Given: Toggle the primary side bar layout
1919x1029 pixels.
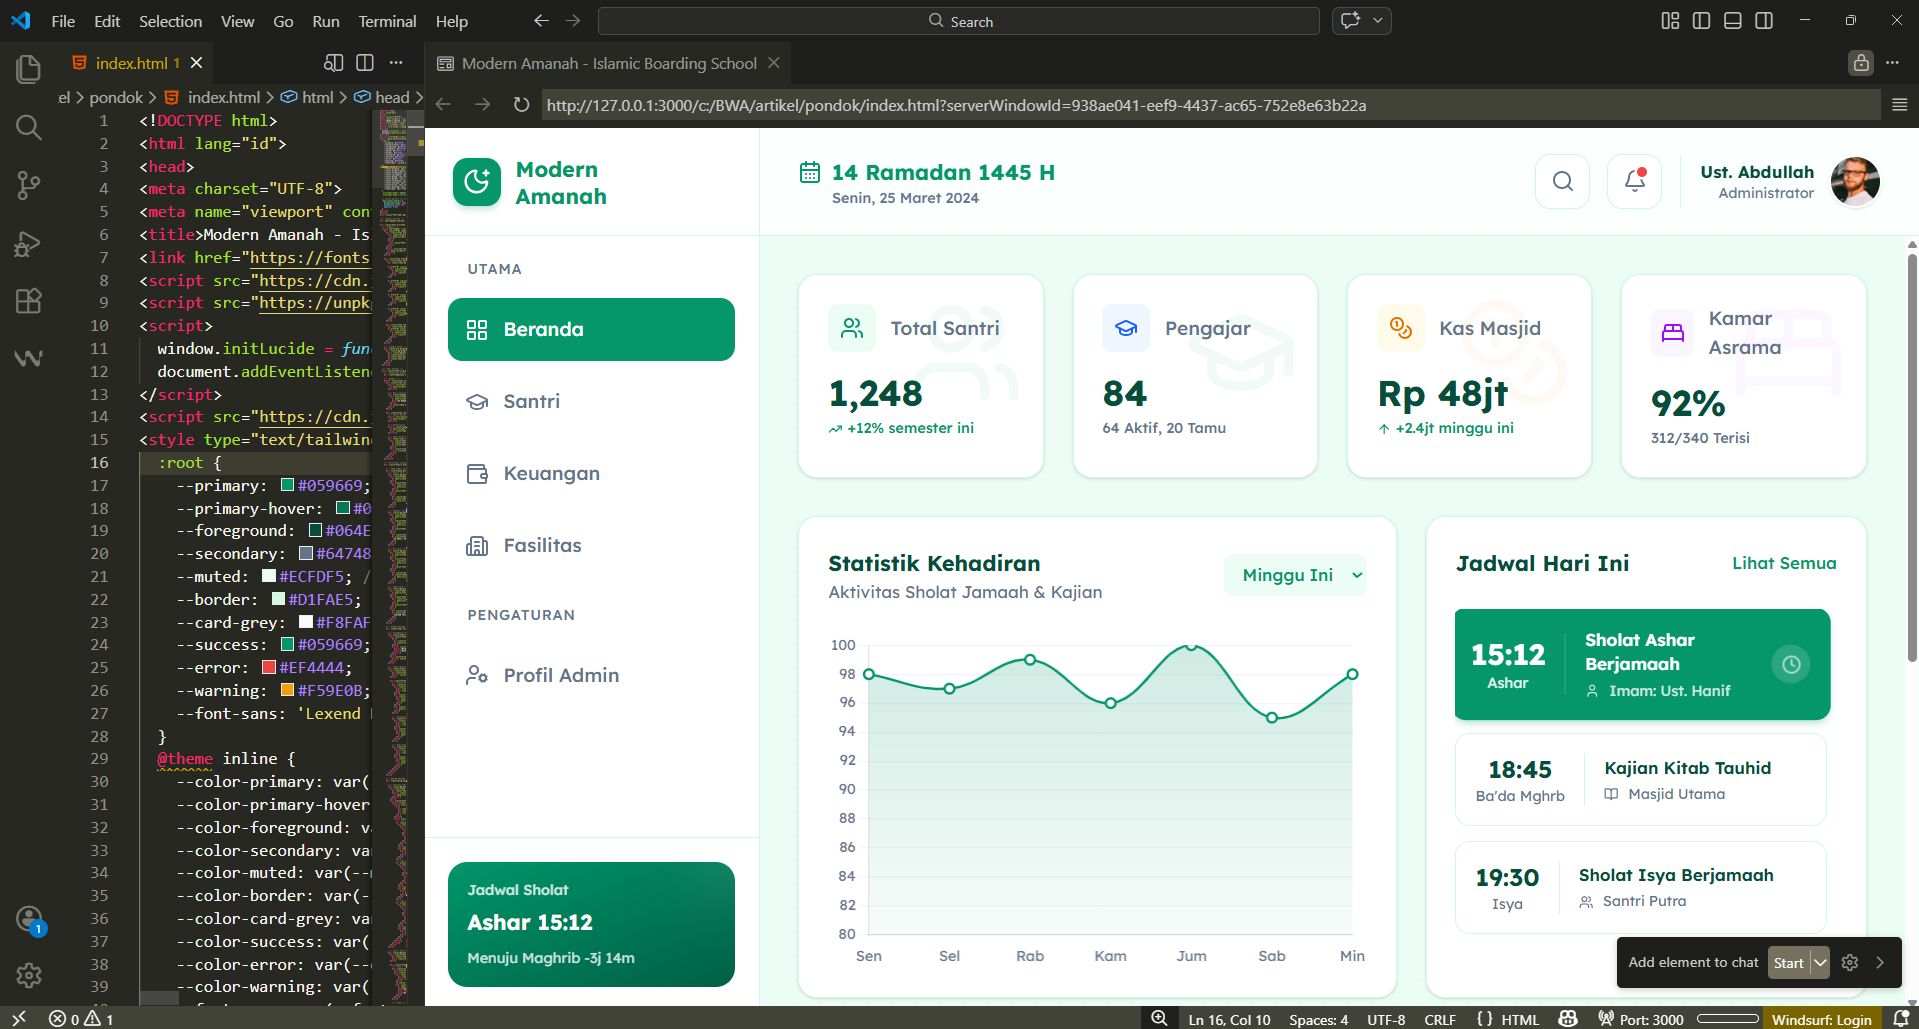Looking at the screenshot, I should tap(1701, 21).
